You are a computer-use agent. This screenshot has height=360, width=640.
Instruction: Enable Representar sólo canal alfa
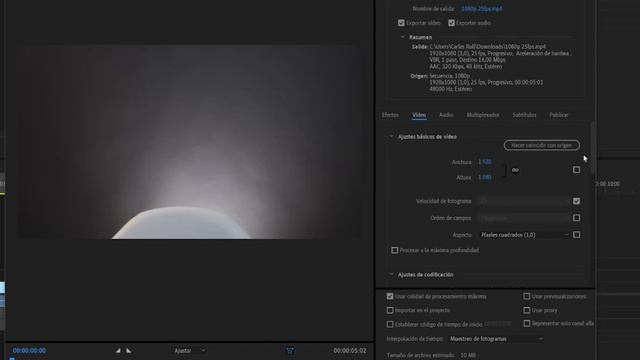(527, 323)
